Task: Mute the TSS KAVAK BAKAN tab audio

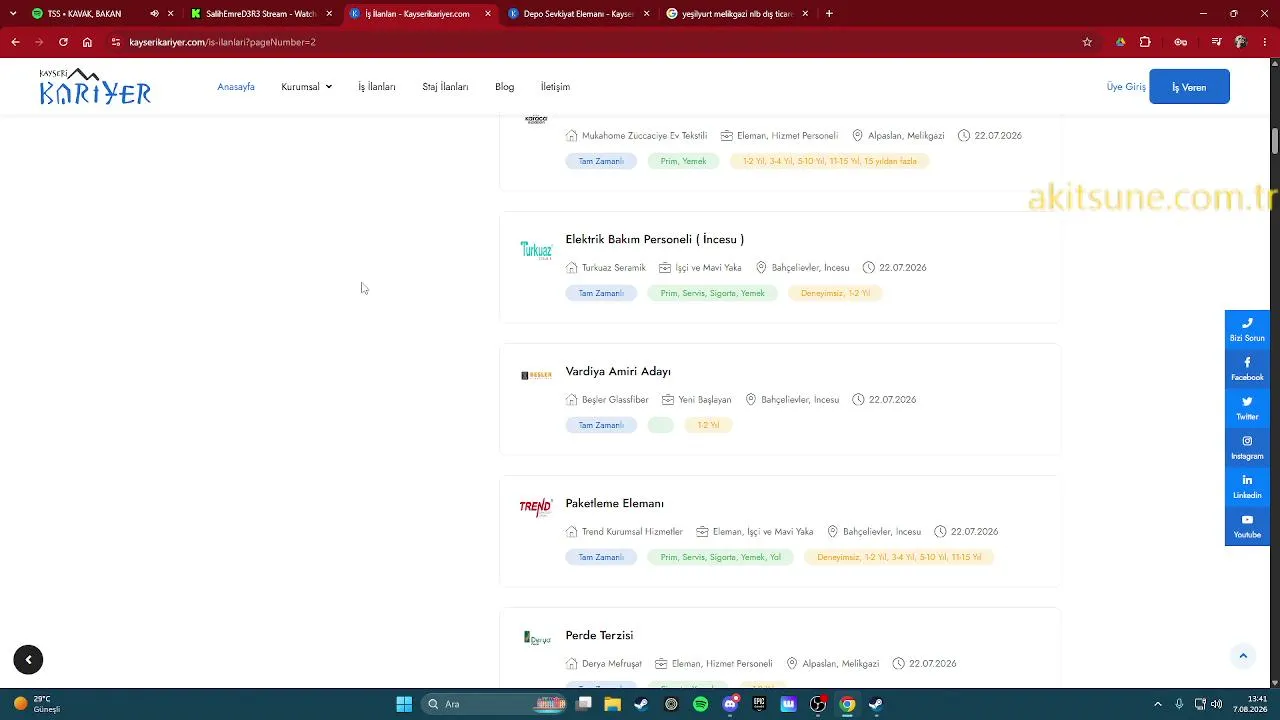Action: point(154,14)
